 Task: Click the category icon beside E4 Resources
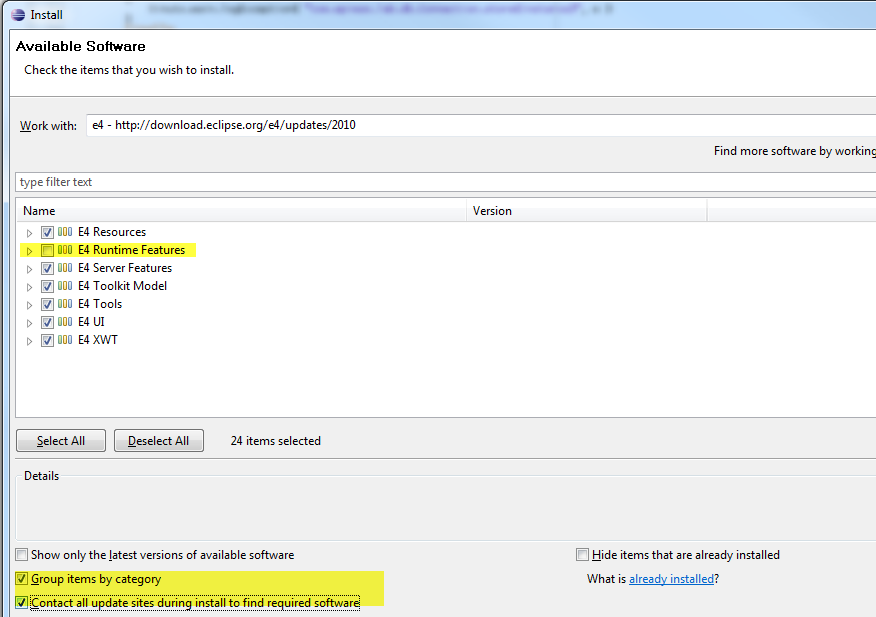65,232
